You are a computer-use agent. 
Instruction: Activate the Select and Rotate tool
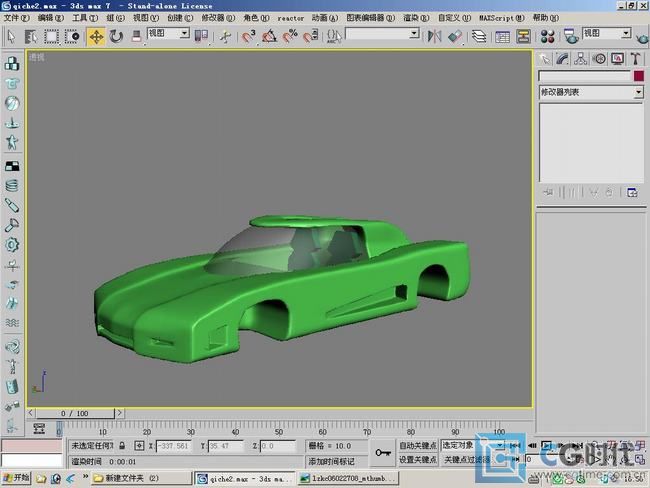tap(116, 36)
